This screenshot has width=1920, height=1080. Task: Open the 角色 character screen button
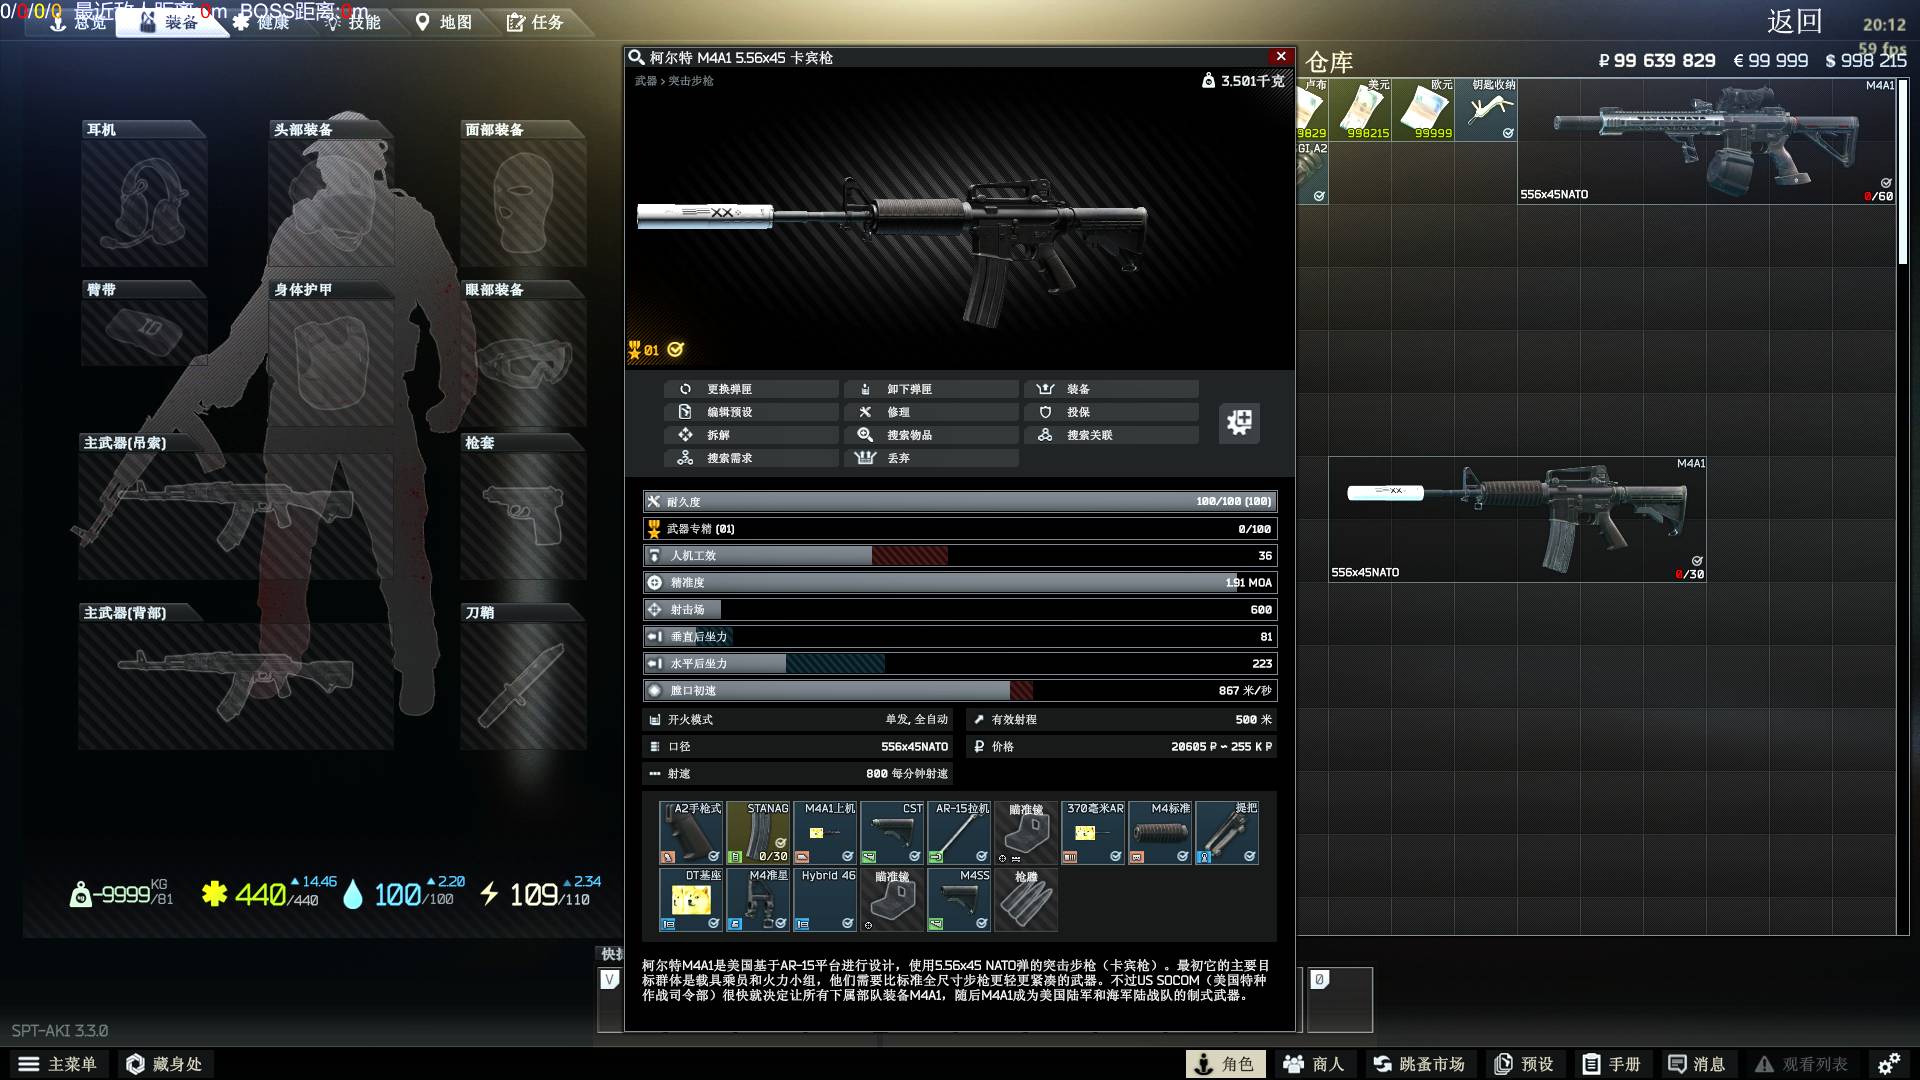pos(1225,1064)
